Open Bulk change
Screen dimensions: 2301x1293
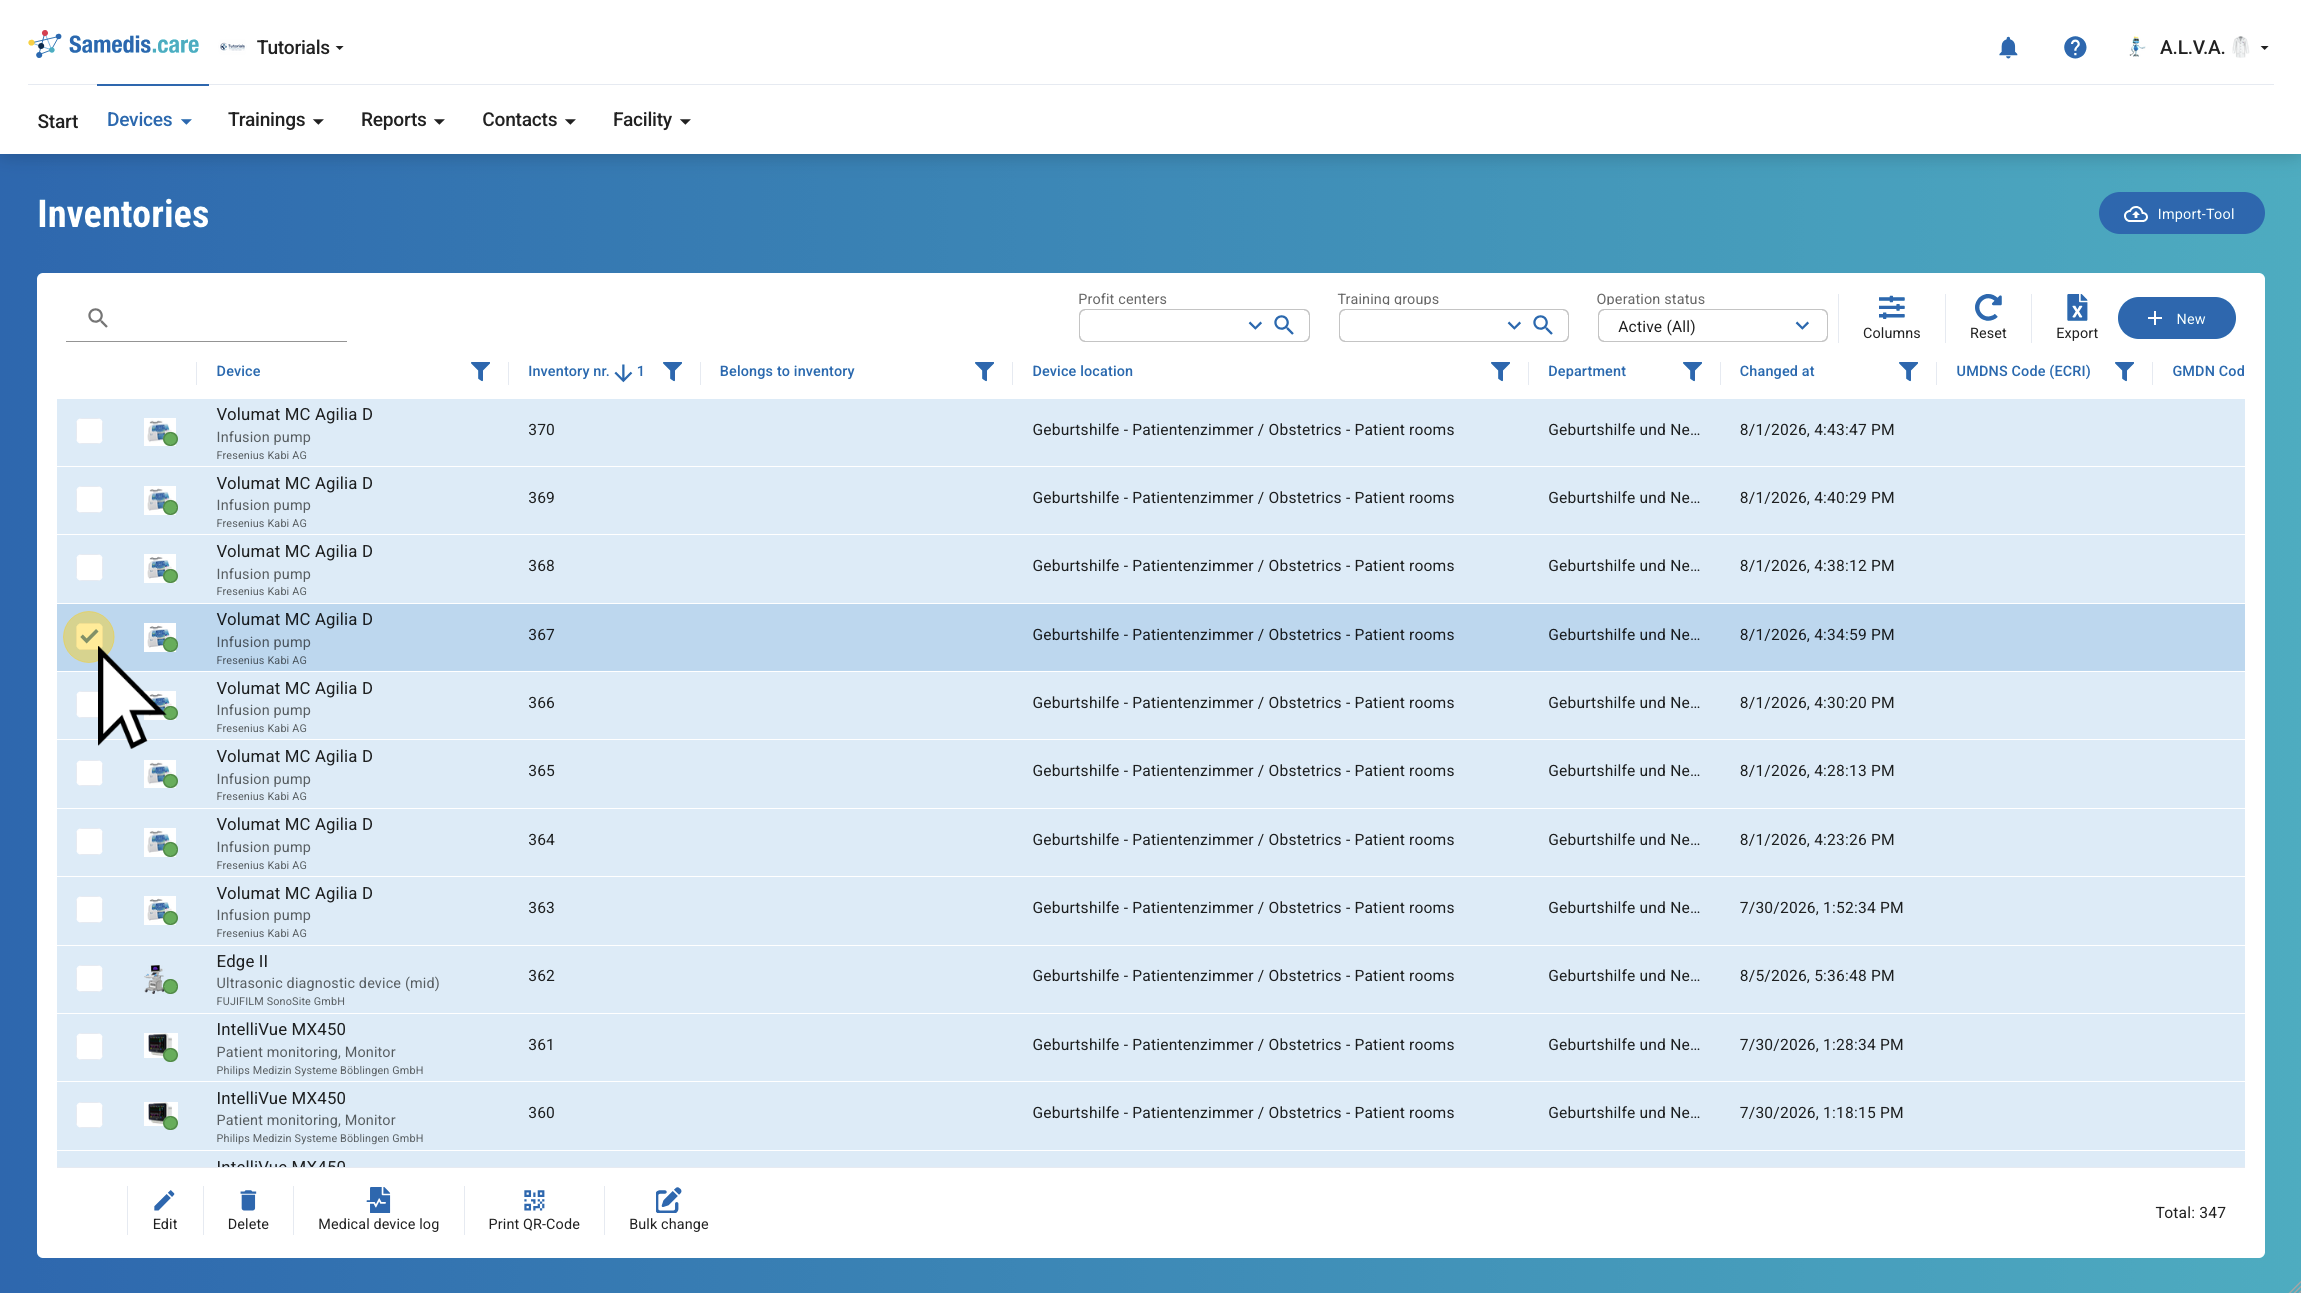pos(669,1210)
